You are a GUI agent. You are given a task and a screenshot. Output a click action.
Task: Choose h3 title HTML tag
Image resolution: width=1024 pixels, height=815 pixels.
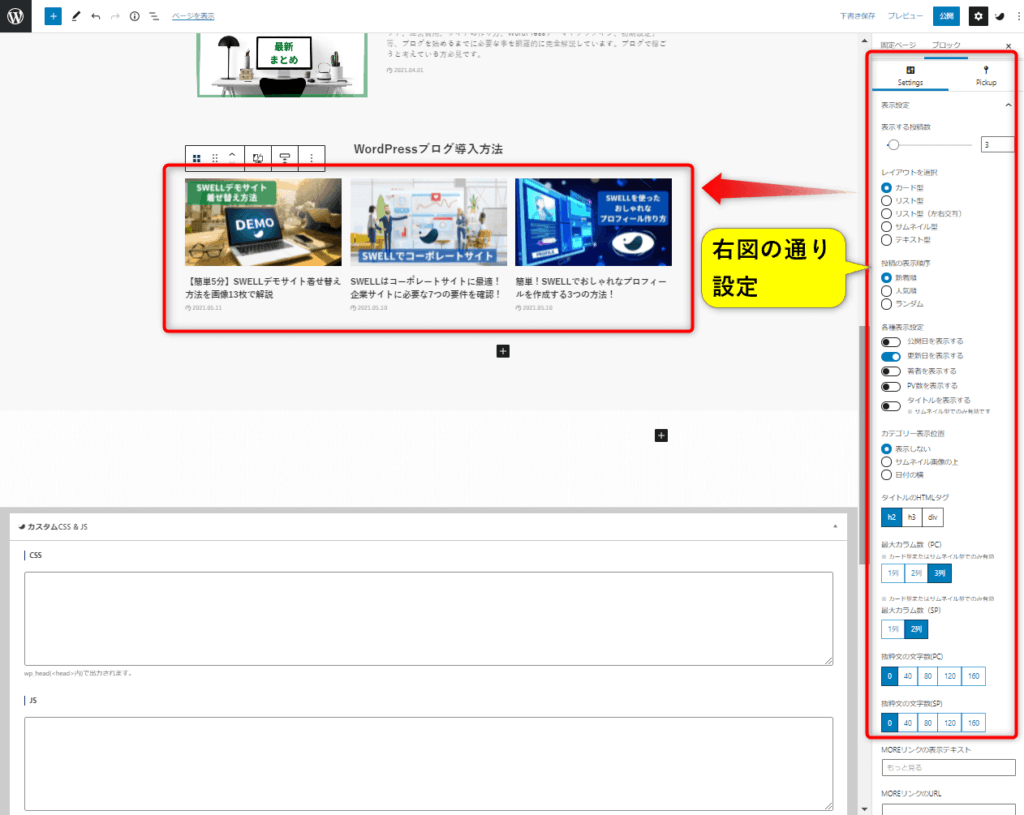pyautogui.click(x=912, y=517)
